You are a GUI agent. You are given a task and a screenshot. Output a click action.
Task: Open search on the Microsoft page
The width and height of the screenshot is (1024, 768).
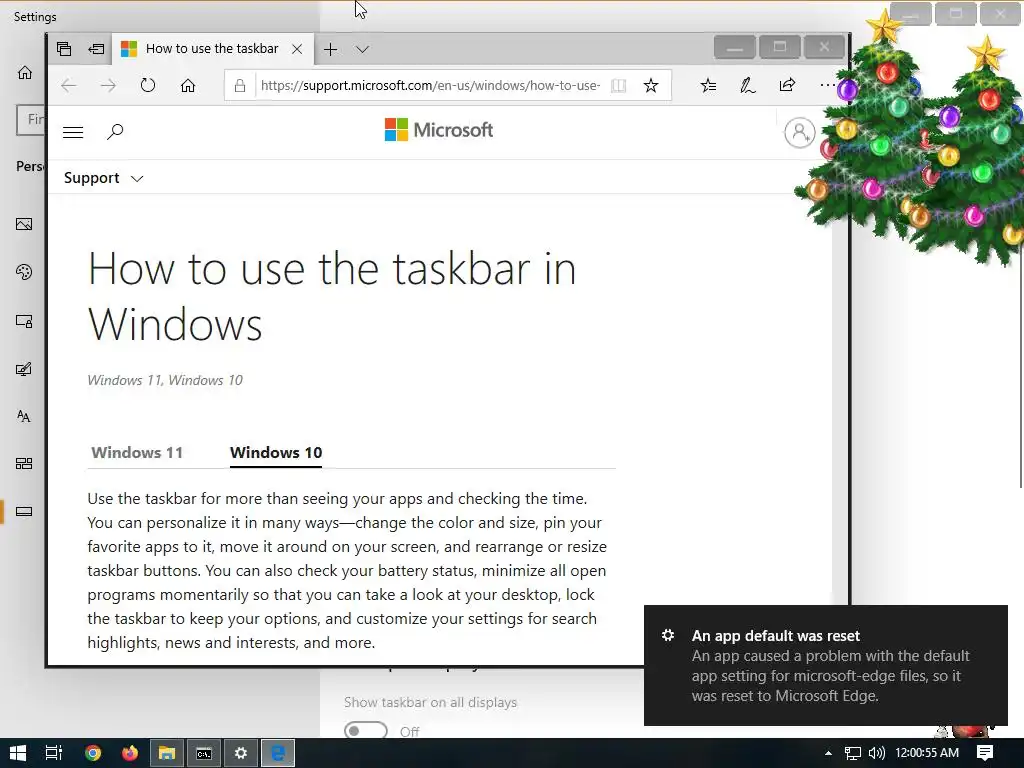point(115,132)
